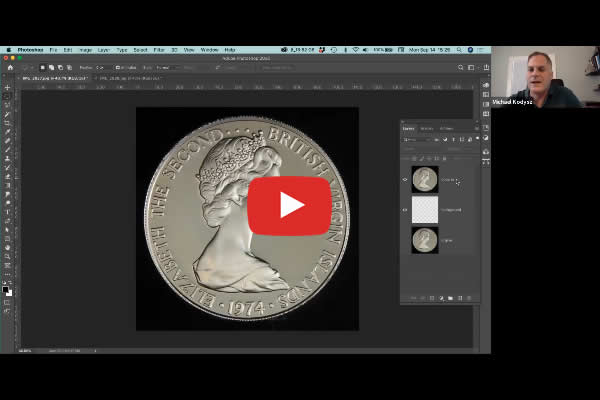Screen dimensions: 600x400
Task: Choose the Add to Selection mode icon
Action: [x=51, y=67]
